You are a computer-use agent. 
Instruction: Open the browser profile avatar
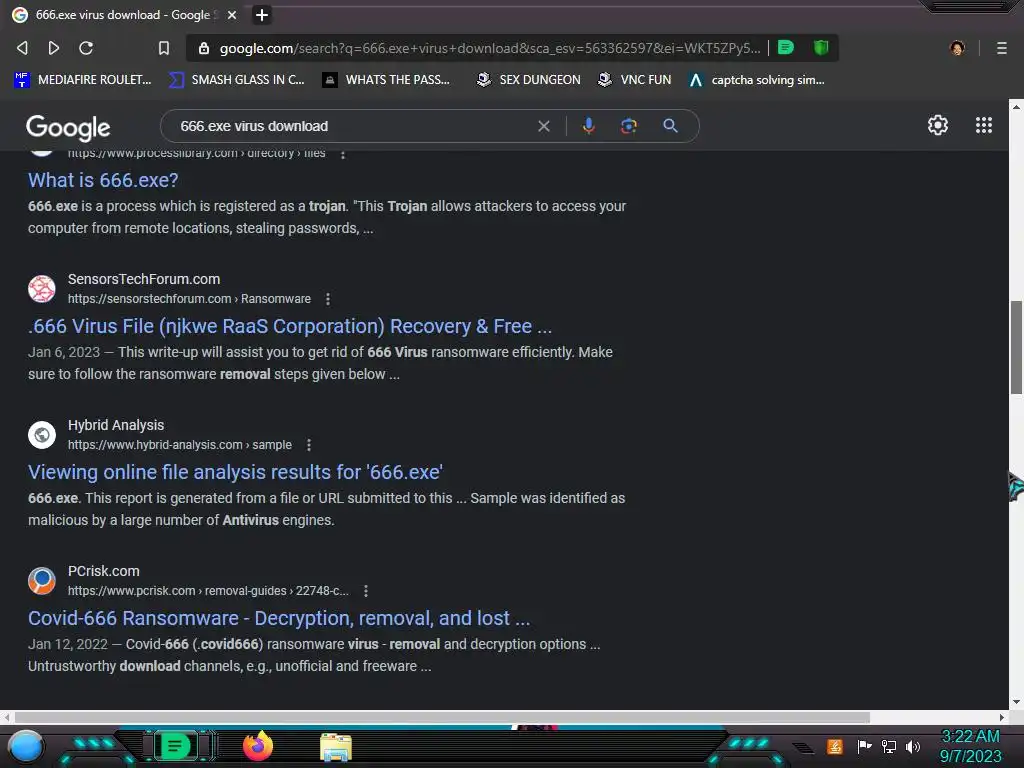[x=957, y=48]
